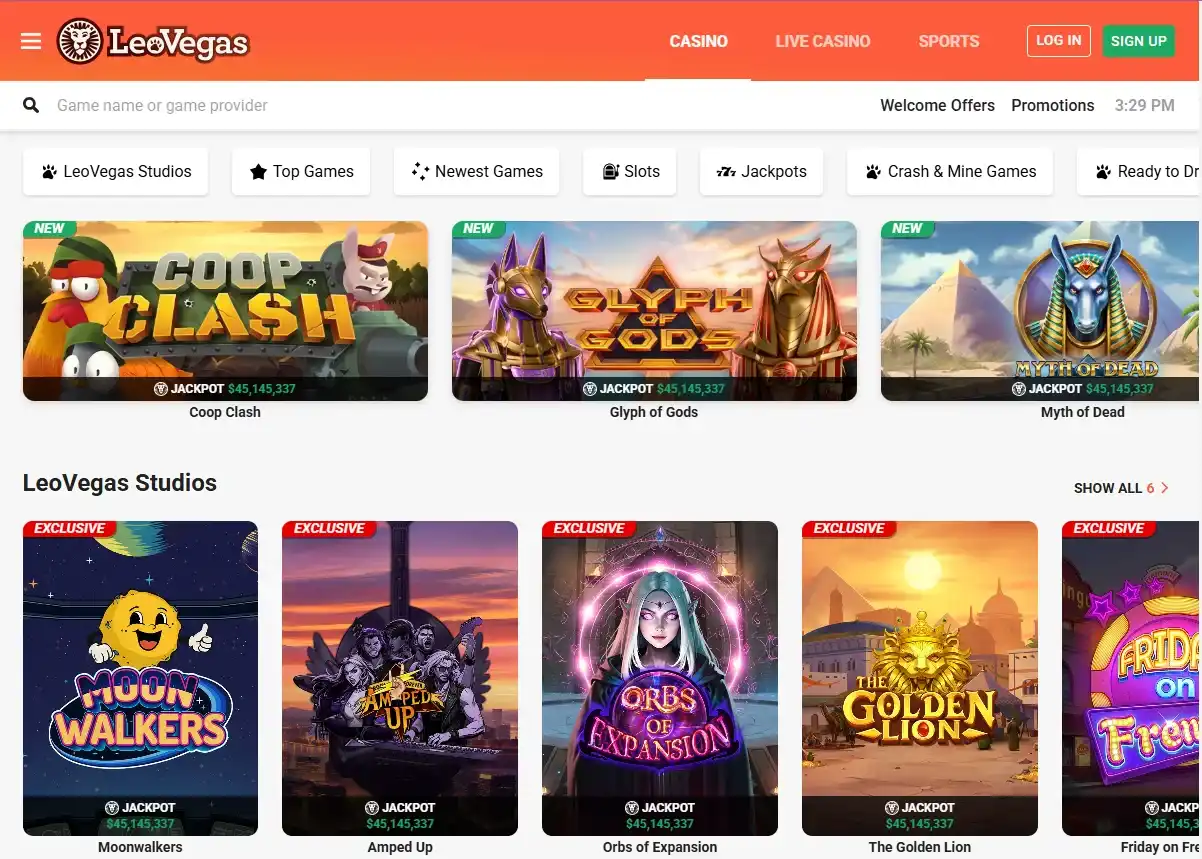Open the Moonwalkers exclusive game tile
Viewport: 1202px width, 859px height.
point(140,678)
